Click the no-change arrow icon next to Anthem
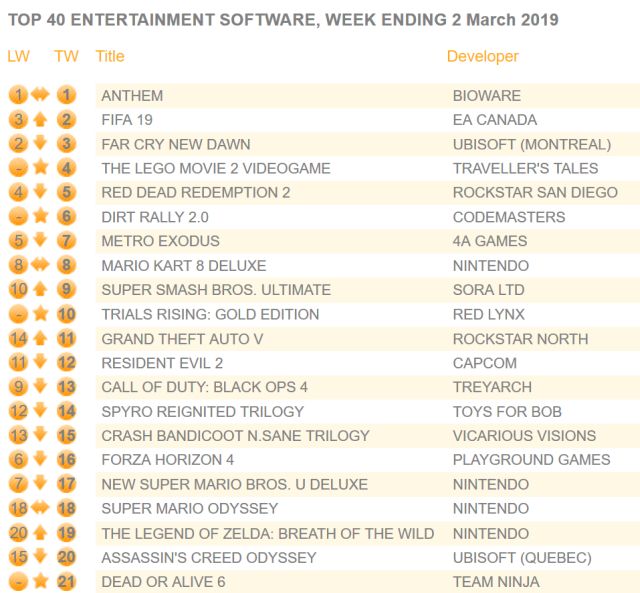The height and width of the screenshot is (593, 640). [x=41, y=96]
